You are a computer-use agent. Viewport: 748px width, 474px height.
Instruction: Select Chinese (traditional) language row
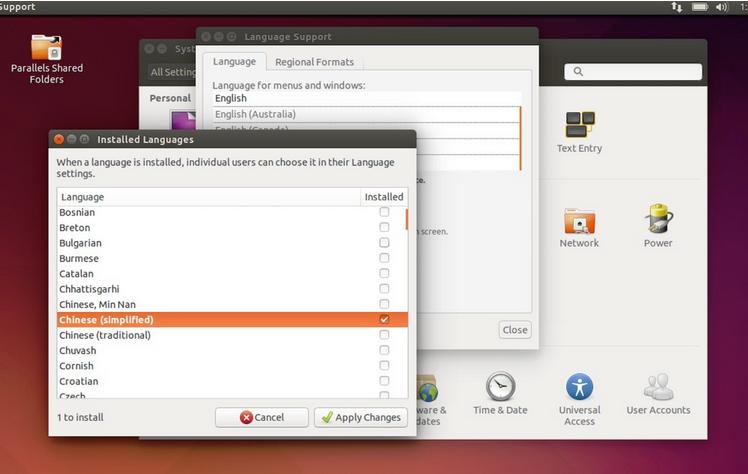point(232,335)
